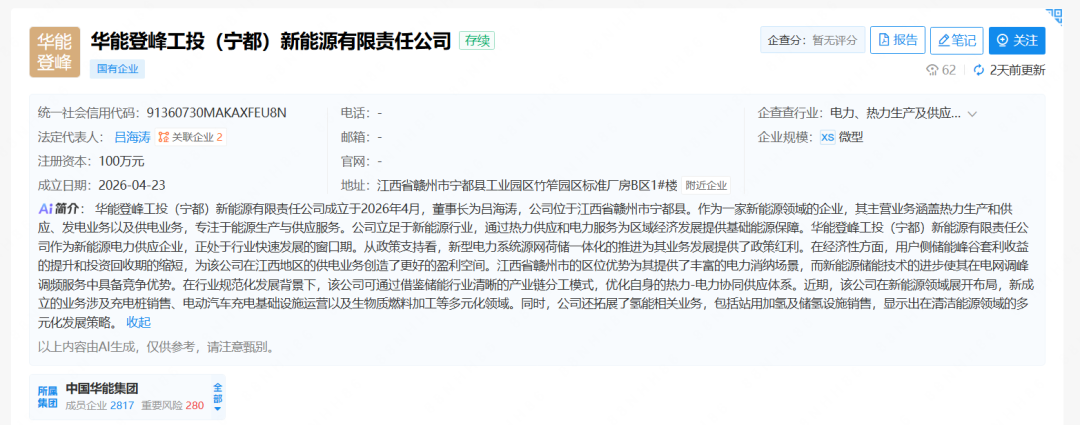Open the 笔记 notes button
Viewport: 1080px width, 425px height.
tap(956, 40)
